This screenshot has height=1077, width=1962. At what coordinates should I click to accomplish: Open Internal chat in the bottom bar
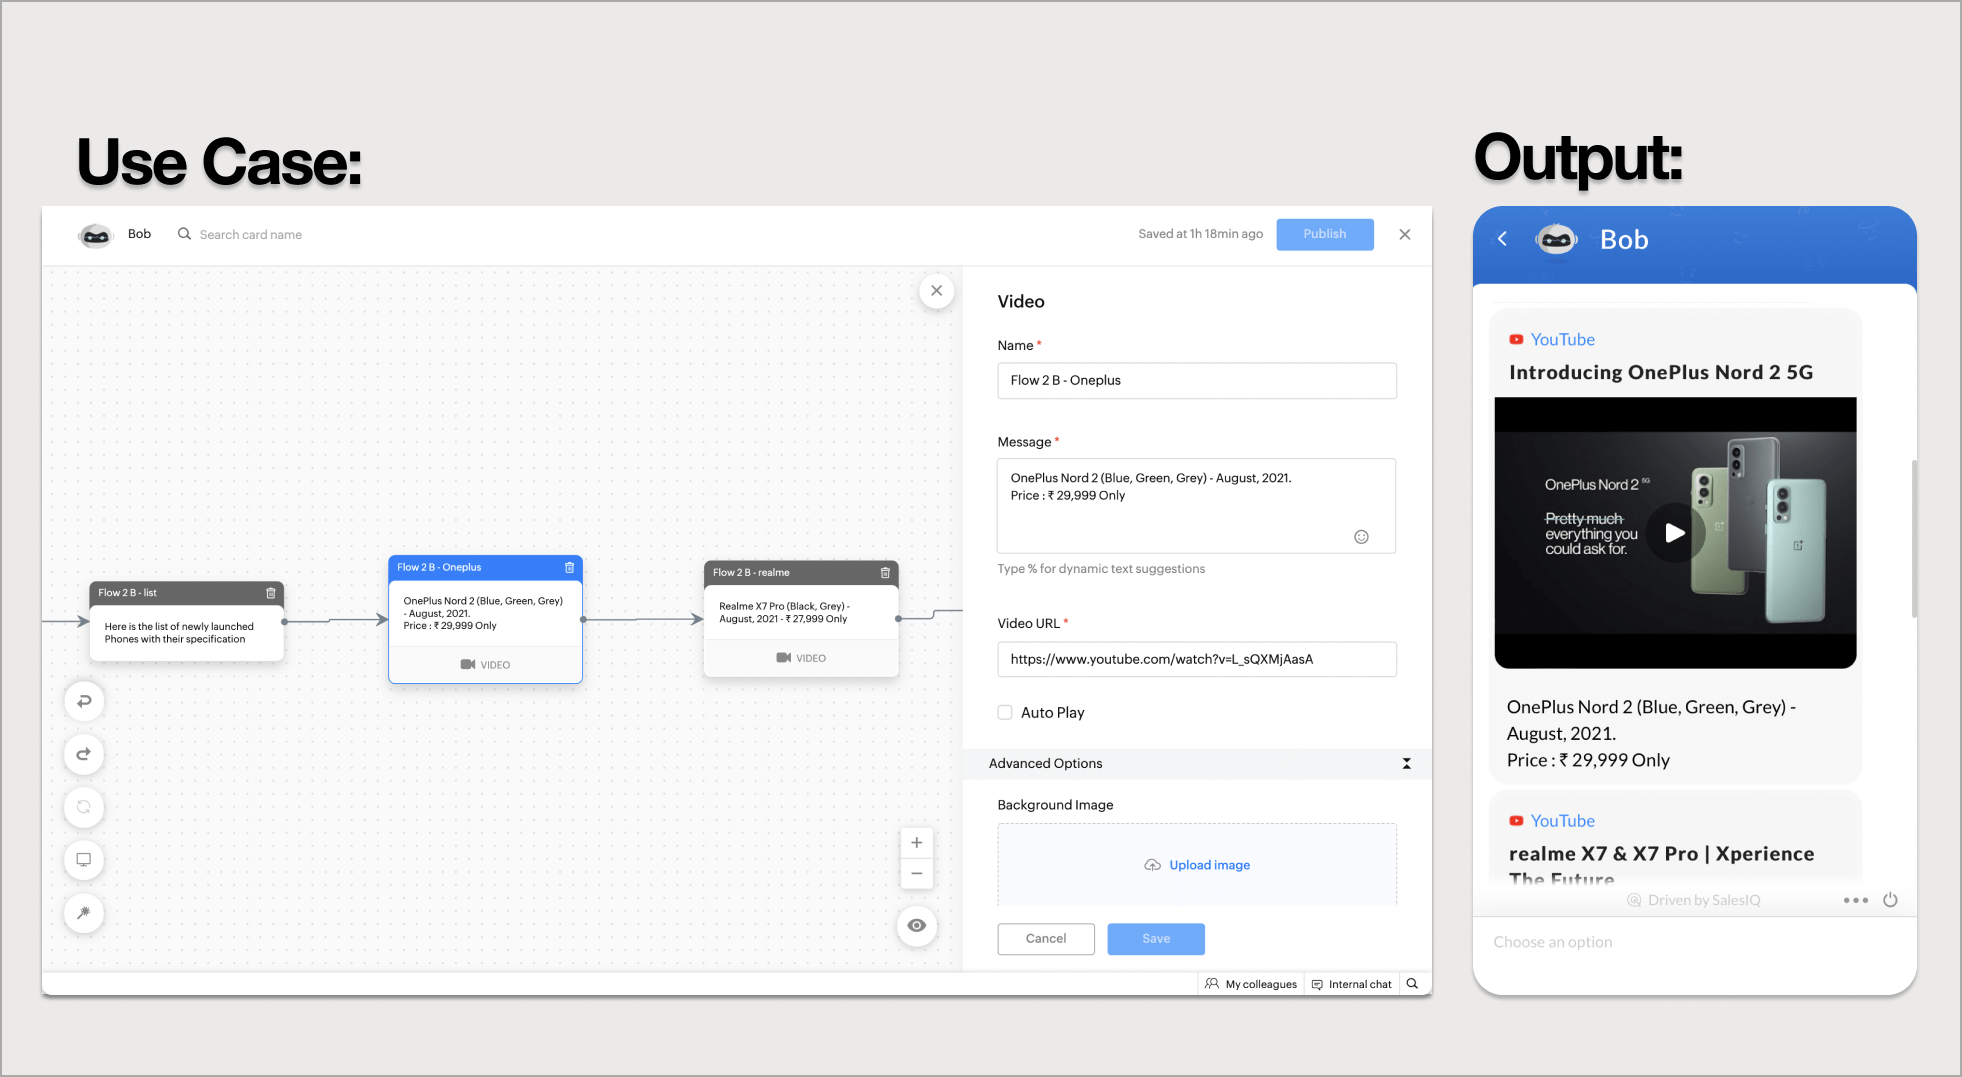coord(1351,984)
